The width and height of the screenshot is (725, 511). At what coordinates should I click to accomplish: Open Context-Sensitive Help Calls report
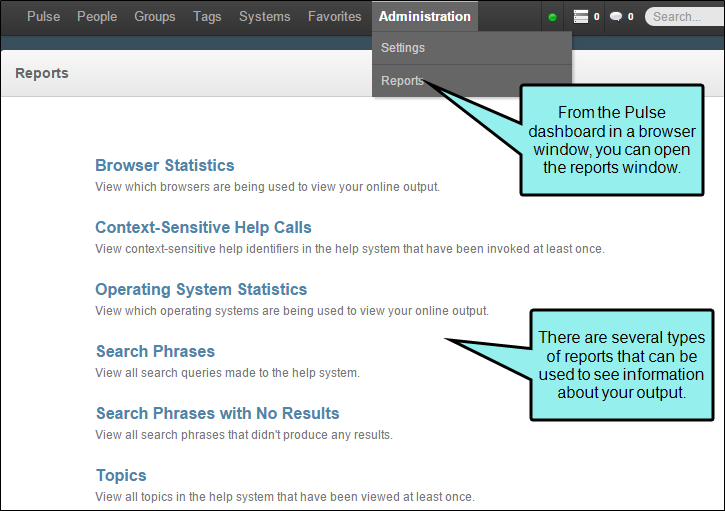[x=203, y=228]
